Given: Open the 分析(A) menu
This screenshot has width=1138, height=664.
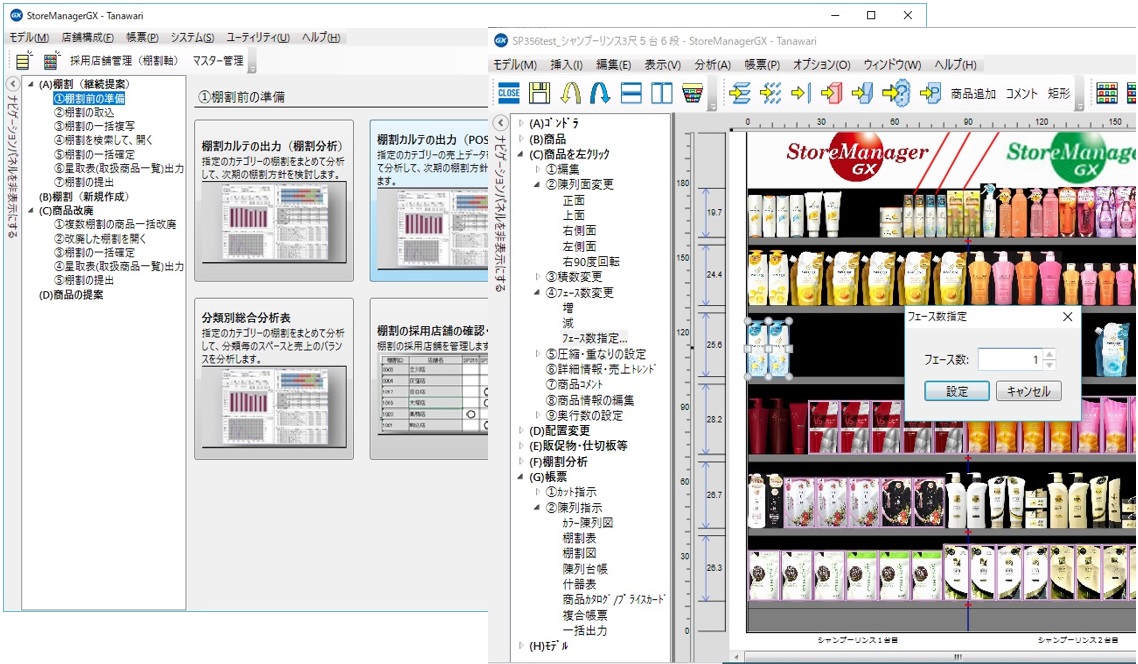Looking at the screenshot, I should click(711, 65).
